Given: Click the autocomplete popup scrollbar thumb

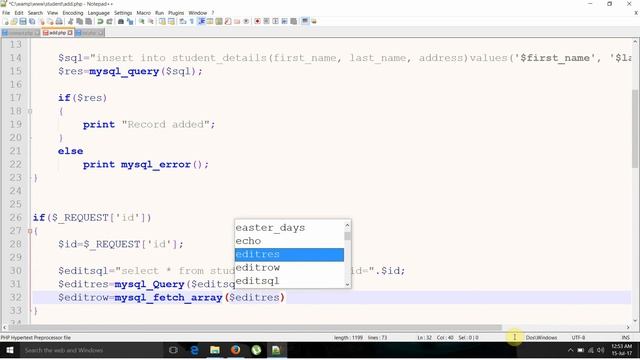Looking at the screenshot, I should pyautogui.click(x=347, y=236).
